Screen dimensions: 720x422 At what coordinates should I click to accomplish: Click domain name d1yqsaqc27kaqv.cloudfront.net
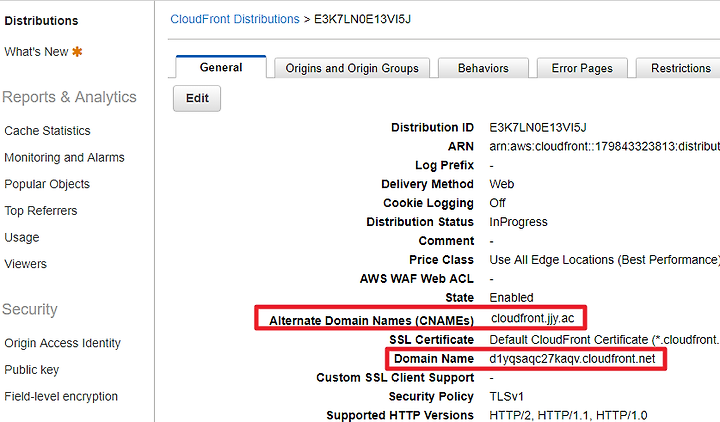point(572,359)
